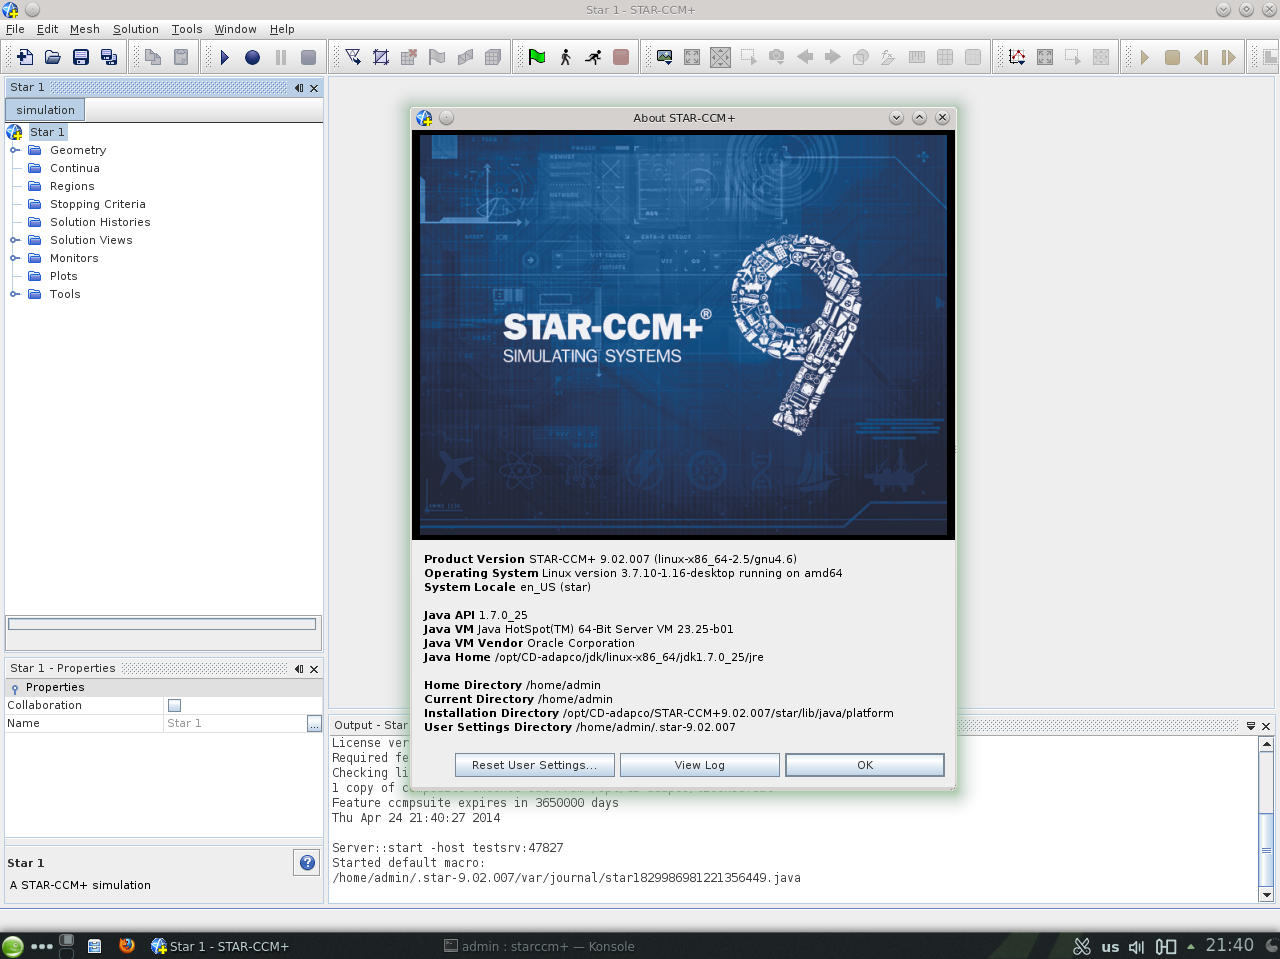This screenshot has width=1280, height=959.
Task: Click the View Log button
Action: 700,765
